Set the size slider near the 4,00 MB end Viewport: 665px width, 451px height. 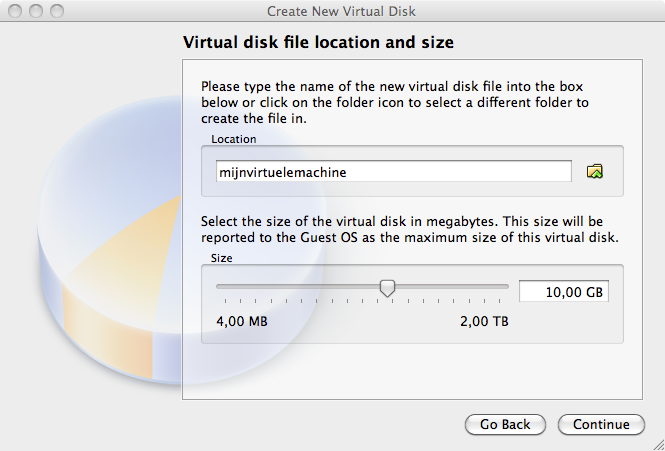click(x=225, y=286)
